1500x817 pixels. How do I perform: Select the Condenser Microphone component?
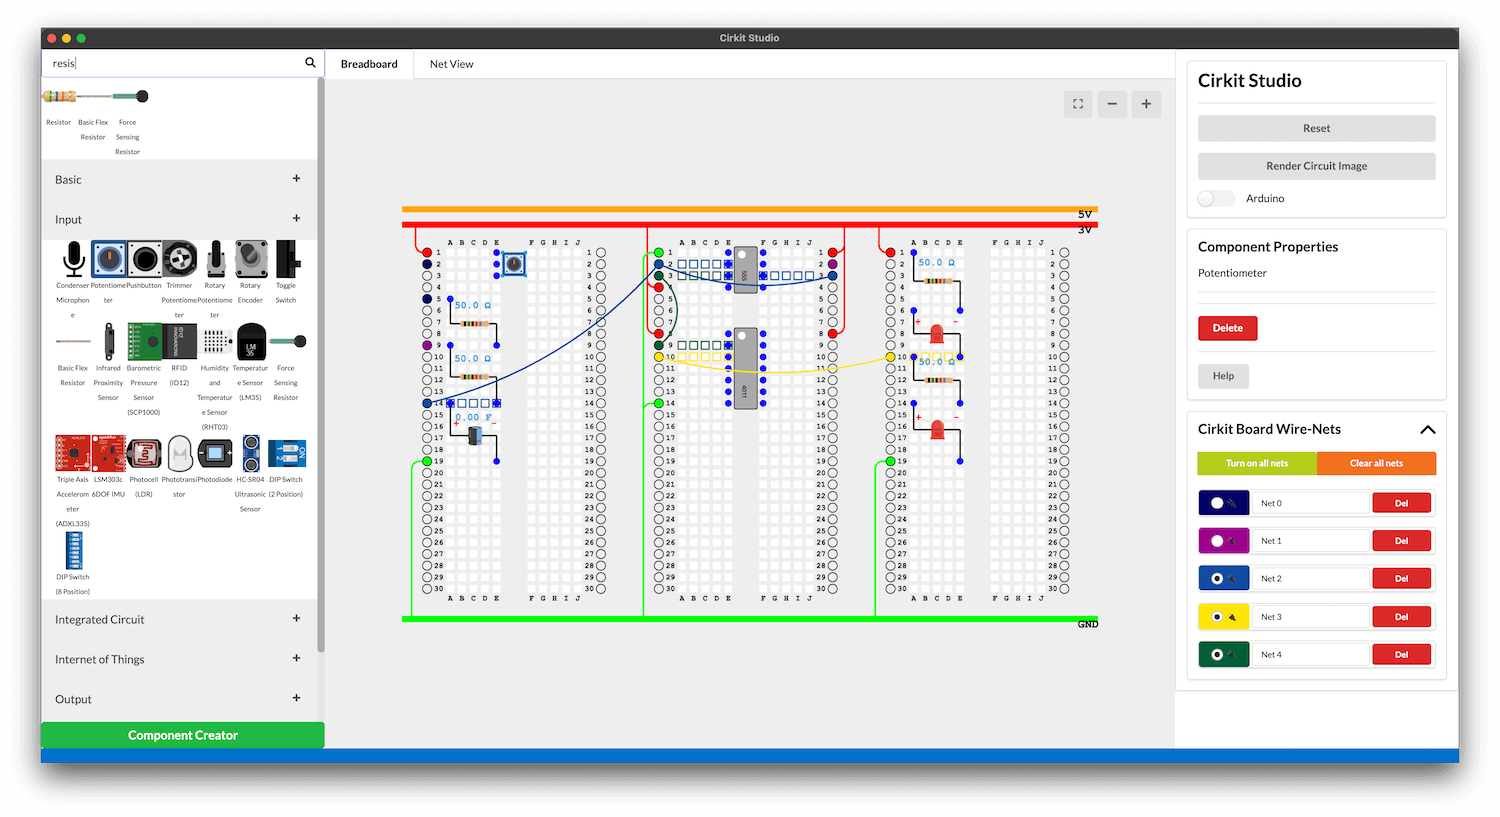(73, 259)
